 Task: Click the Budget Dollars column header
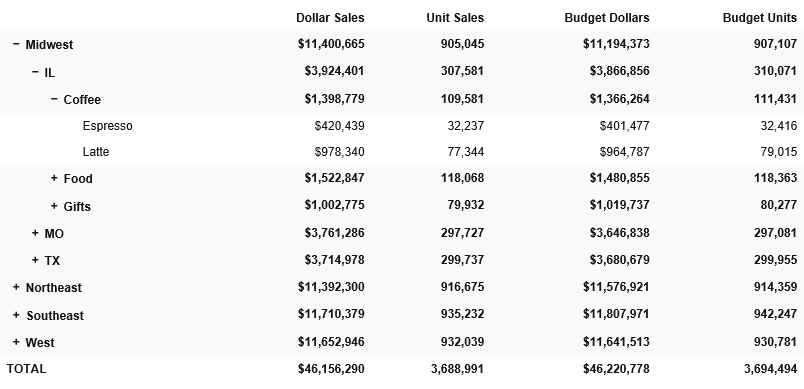(607, 18)
